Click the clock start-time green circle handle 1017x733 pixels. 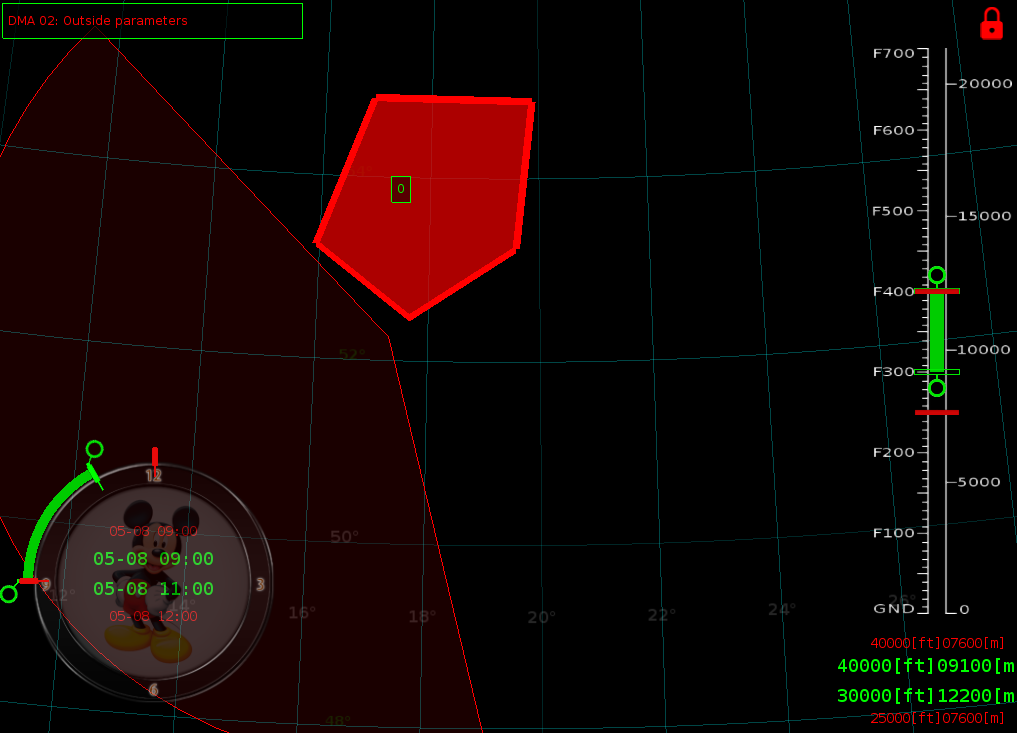[x=8, y=594]
